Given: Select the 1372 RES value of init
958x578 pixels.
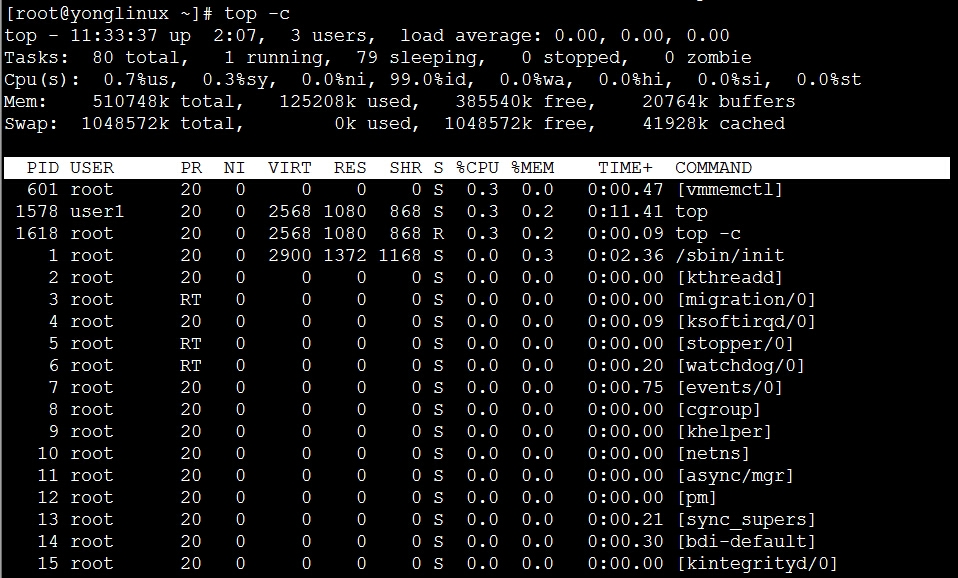Looking at the screenshot, I should click(345, 255).
